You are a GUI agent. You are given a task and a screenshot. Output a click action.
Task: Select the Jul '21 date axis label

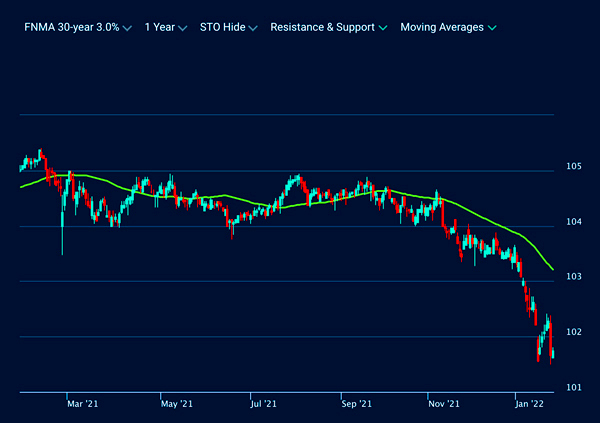[264, 404]
